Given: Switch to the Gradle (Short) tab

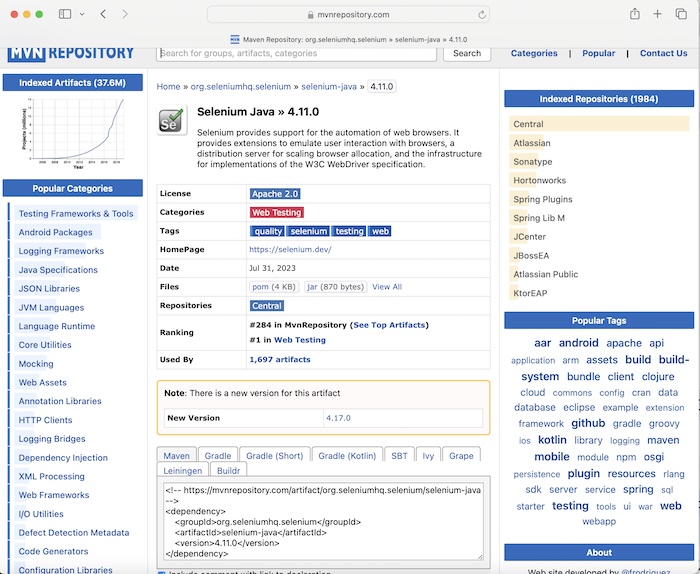Looking at the screenshot, I should click(x=275, y=456).
